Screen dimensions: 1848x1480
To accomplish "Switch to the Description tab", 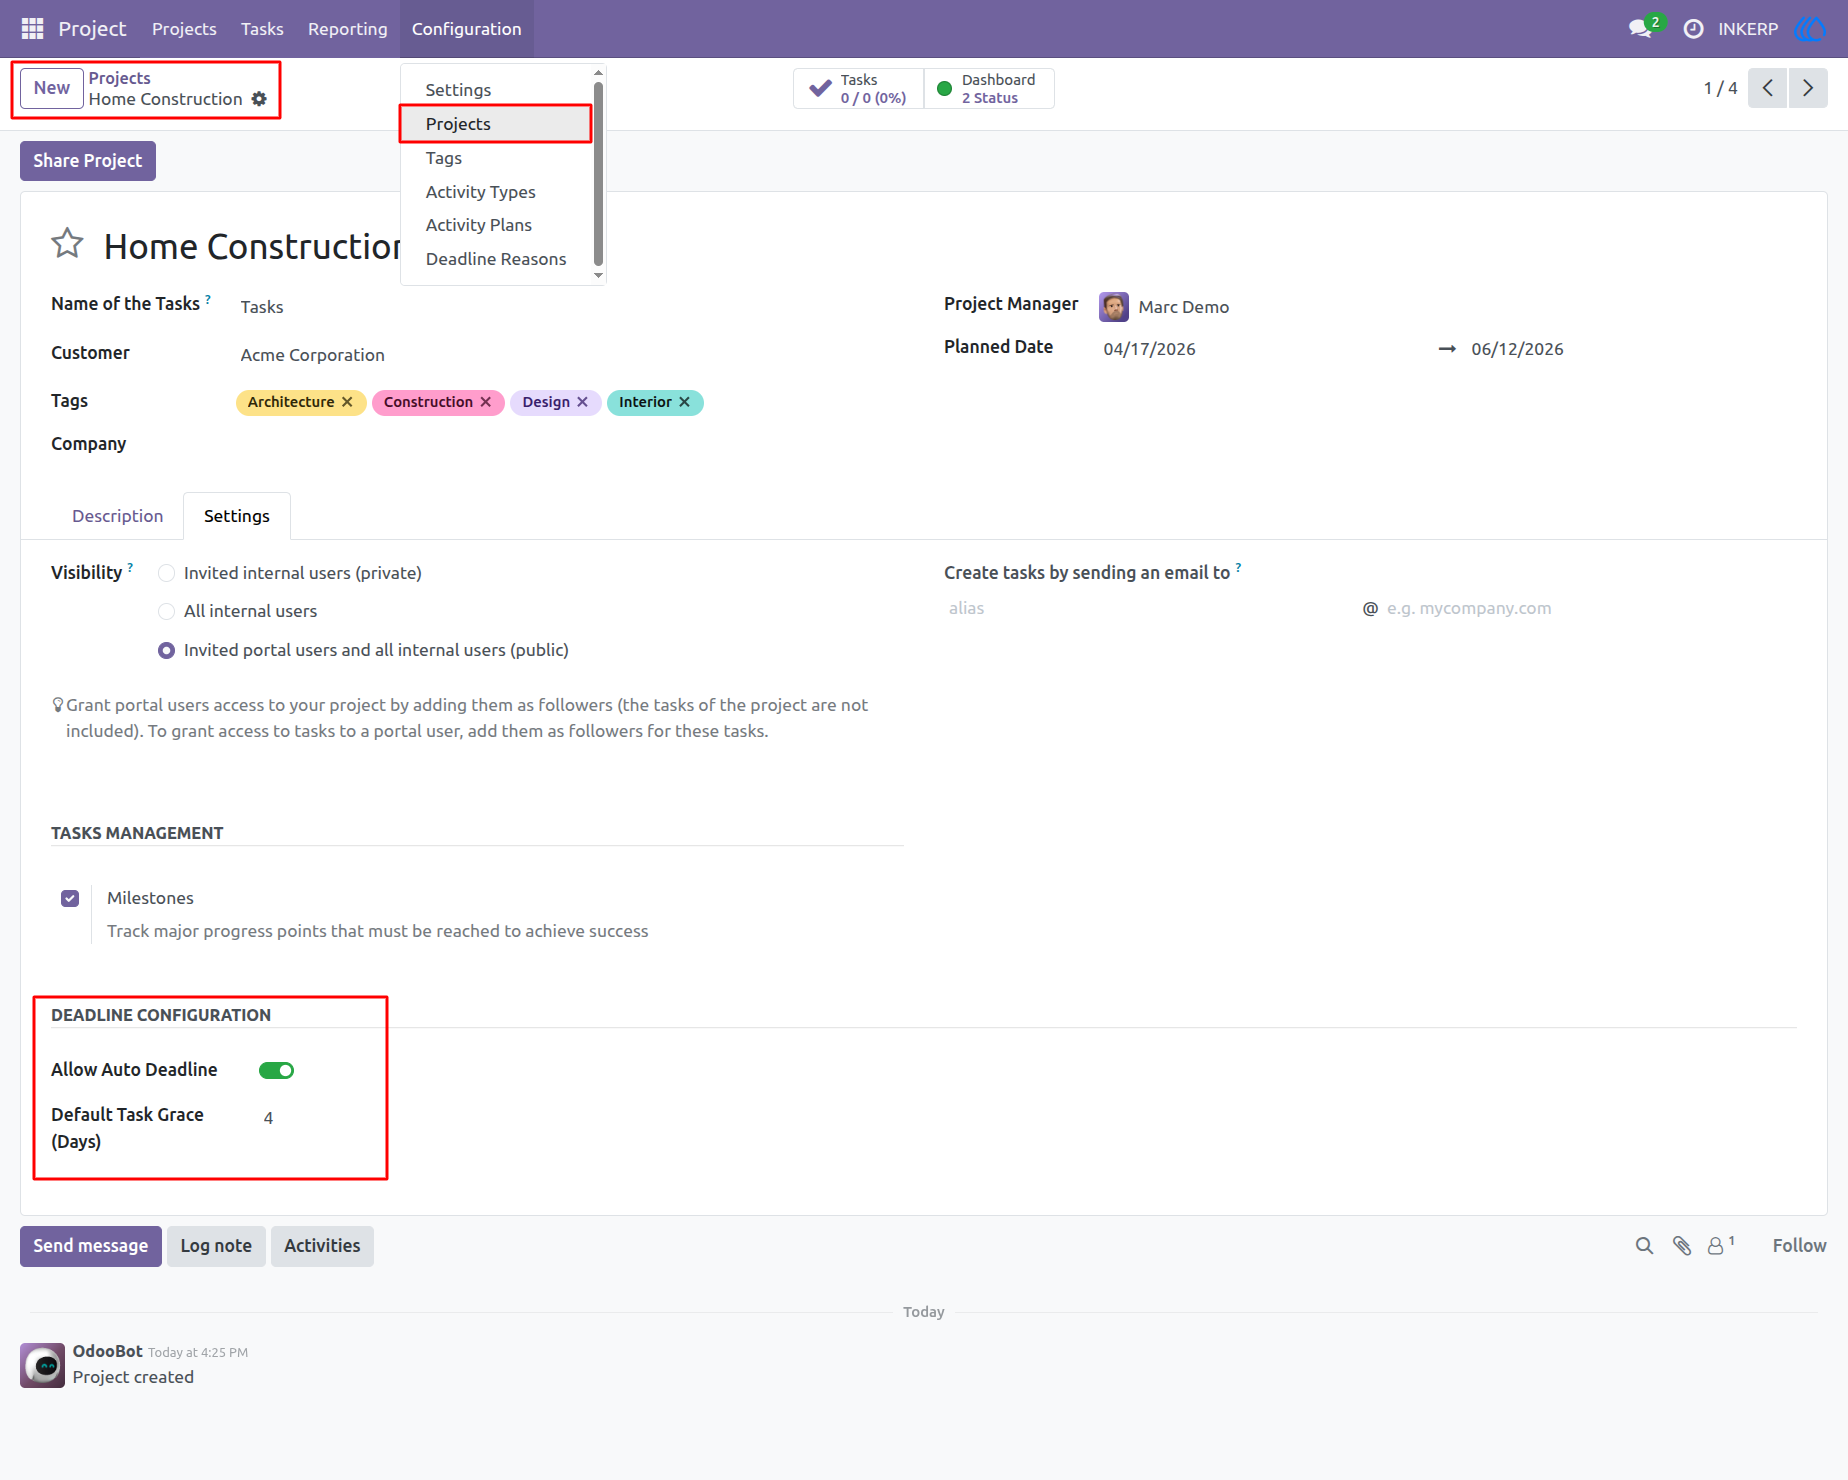I will click(x=117, y=516).
